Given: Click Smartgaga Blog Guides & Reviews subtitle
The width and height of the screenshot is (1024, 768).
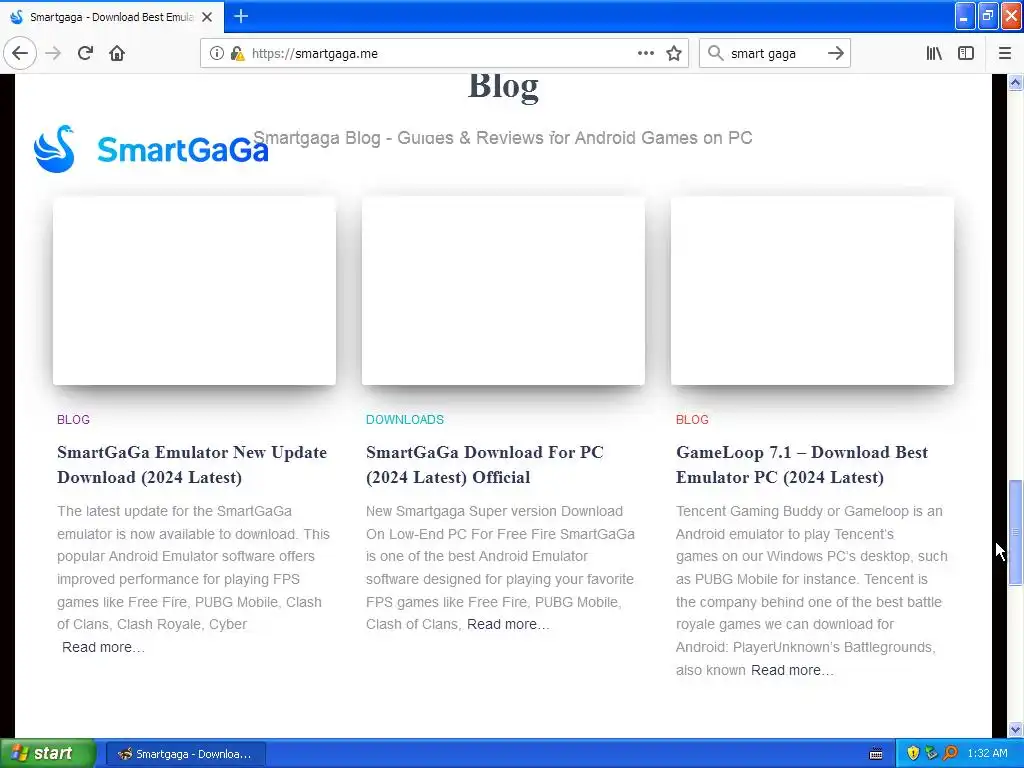Looking at the screenshot, I should (503, 138).
